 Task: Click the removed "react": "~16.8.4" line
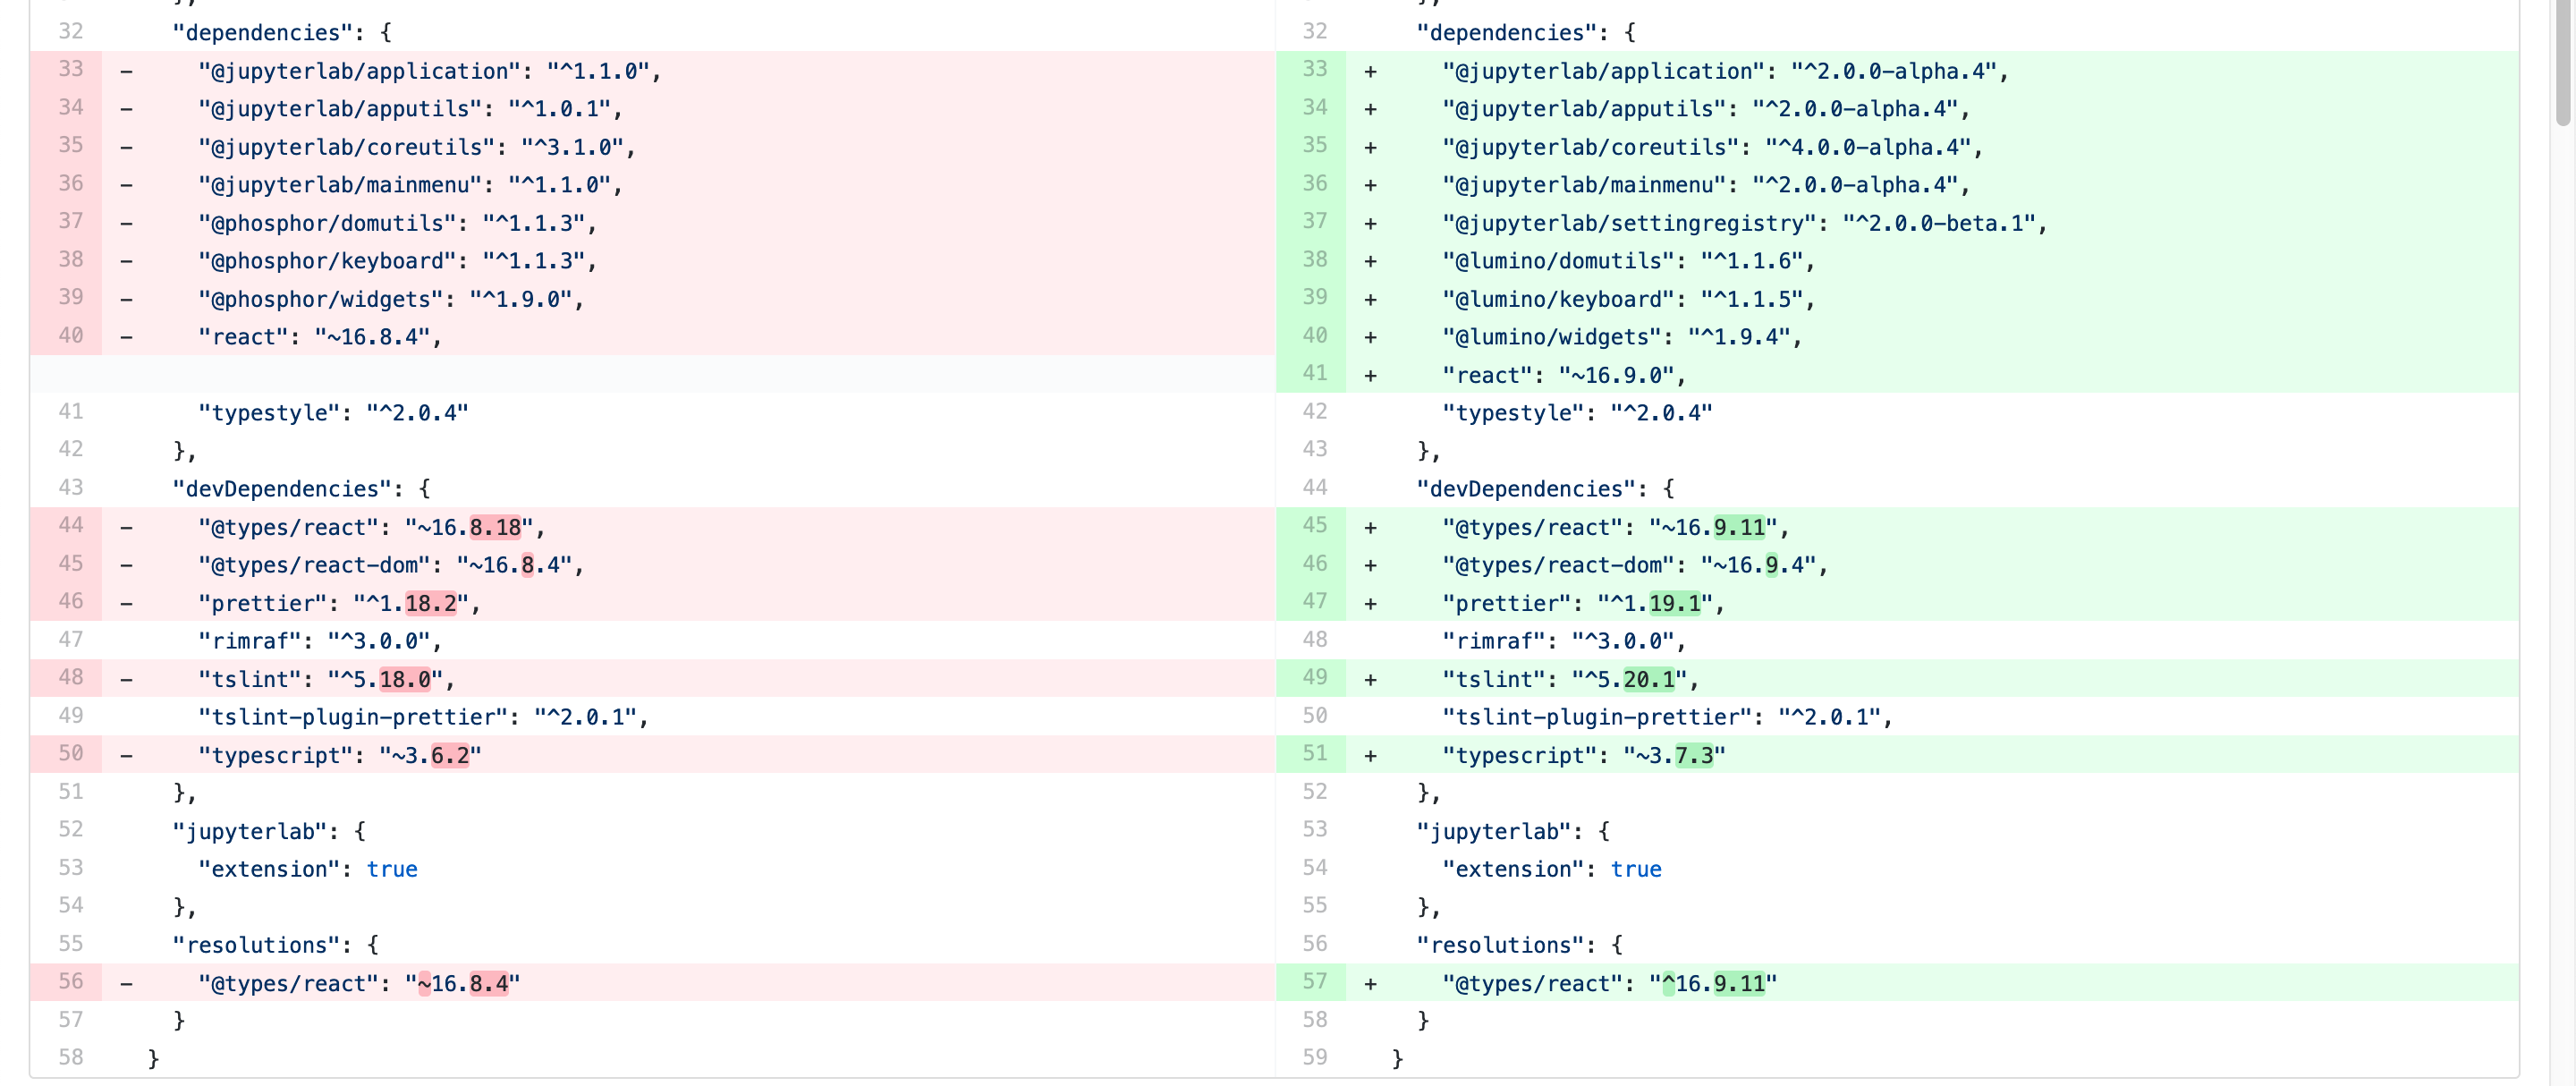pos(320,336)
